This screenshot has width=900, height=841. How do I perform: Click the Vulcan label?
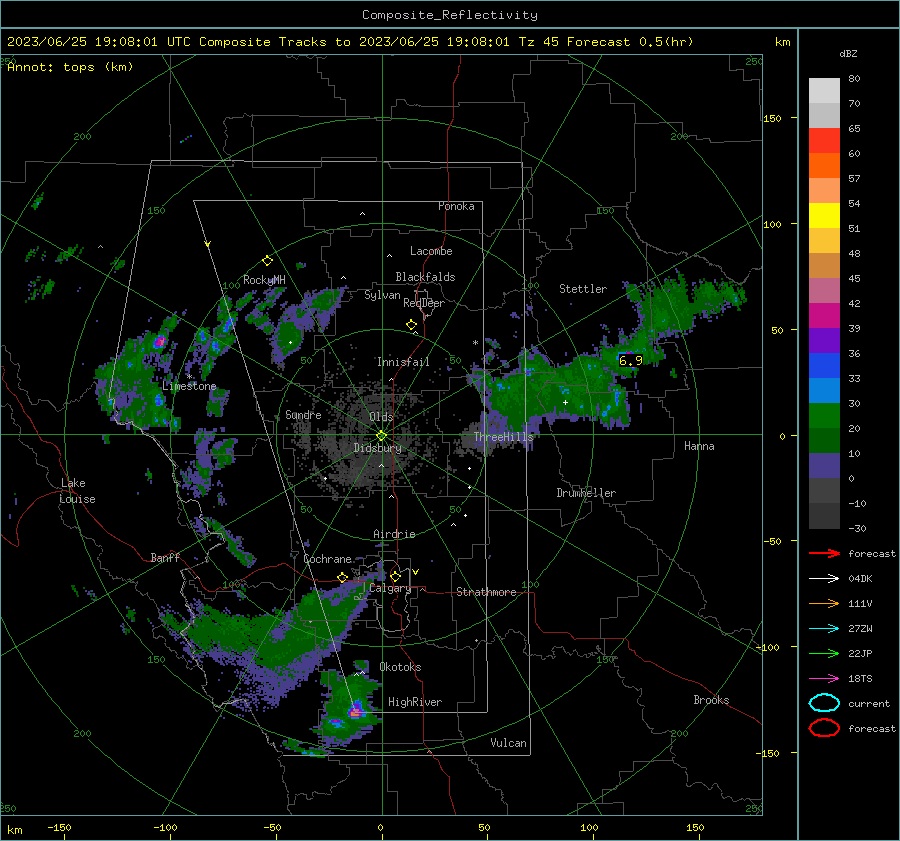(508, 743)
